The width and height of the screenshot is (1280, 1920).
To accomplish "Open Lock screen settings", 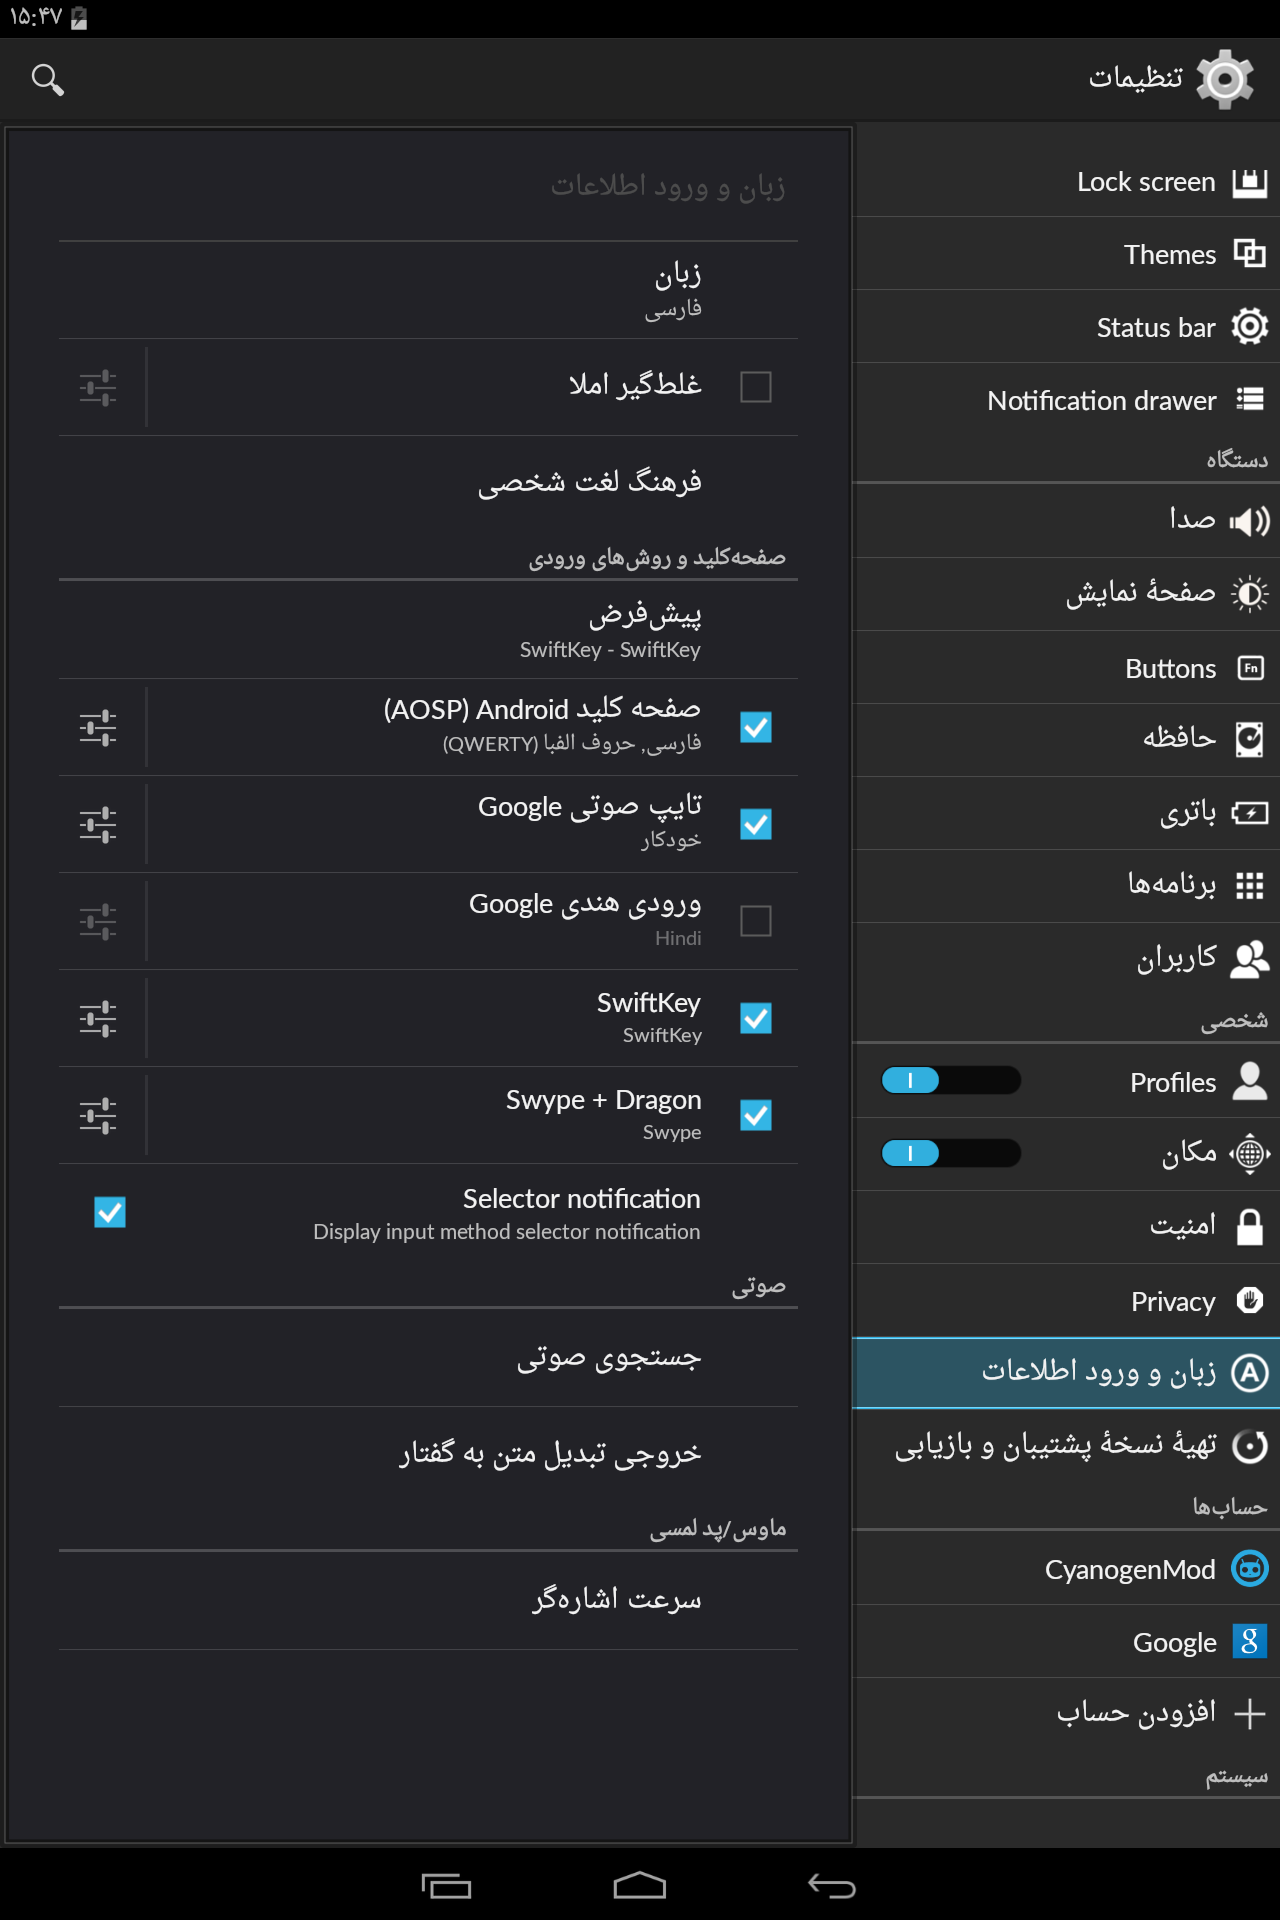I will pos(1146,182).
